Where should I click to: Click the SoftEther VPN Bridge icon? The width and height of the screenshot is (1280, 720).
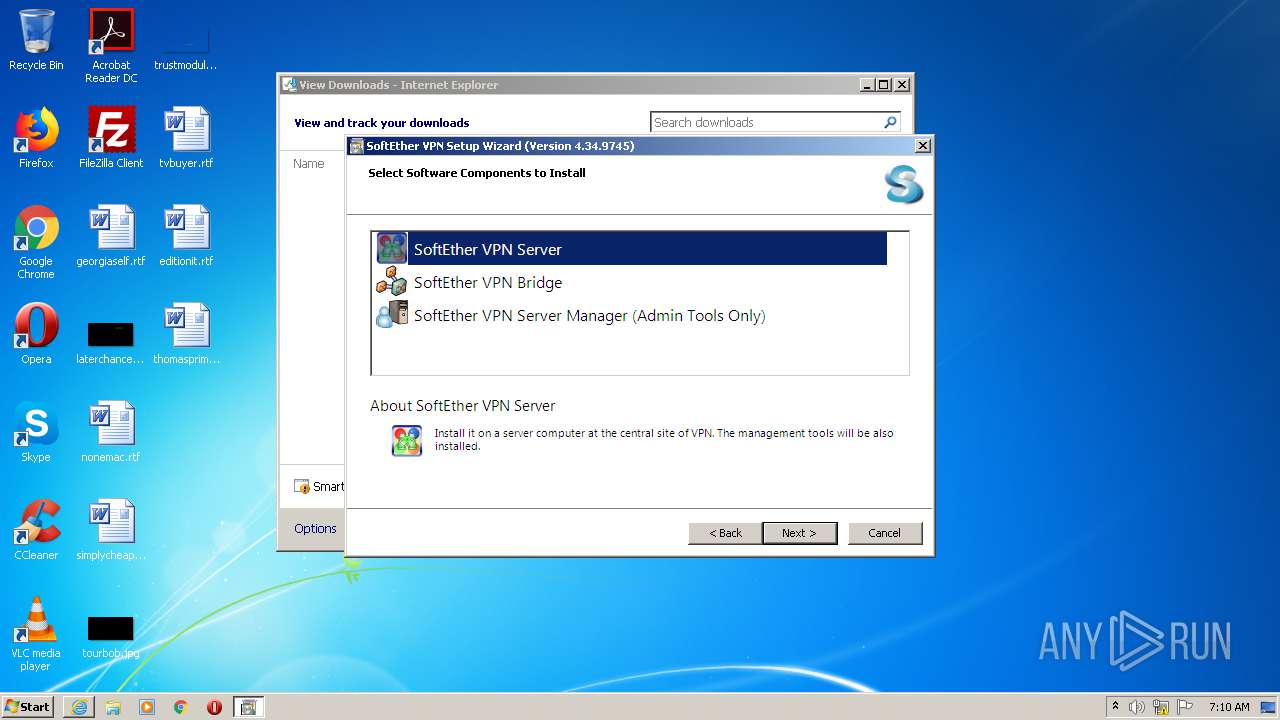(392, 281)
